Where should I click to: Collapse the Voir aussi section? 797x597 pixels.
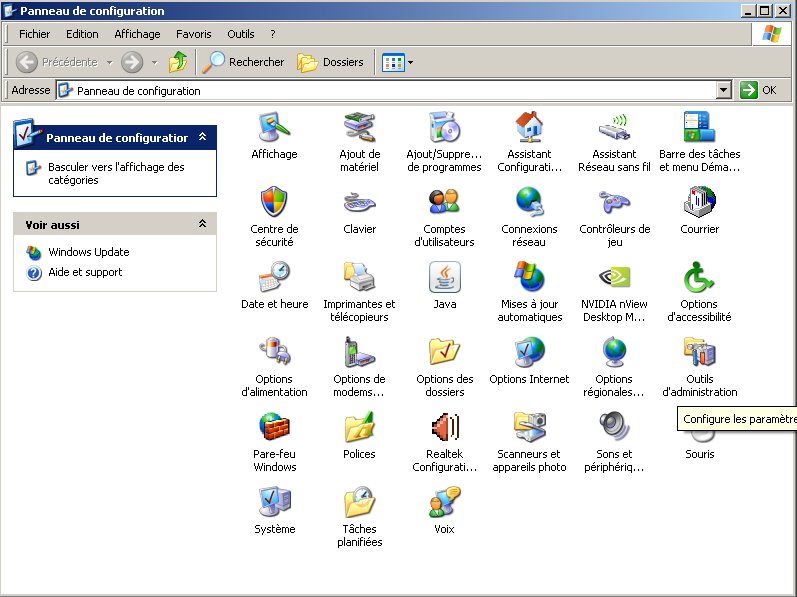(202, 224)
